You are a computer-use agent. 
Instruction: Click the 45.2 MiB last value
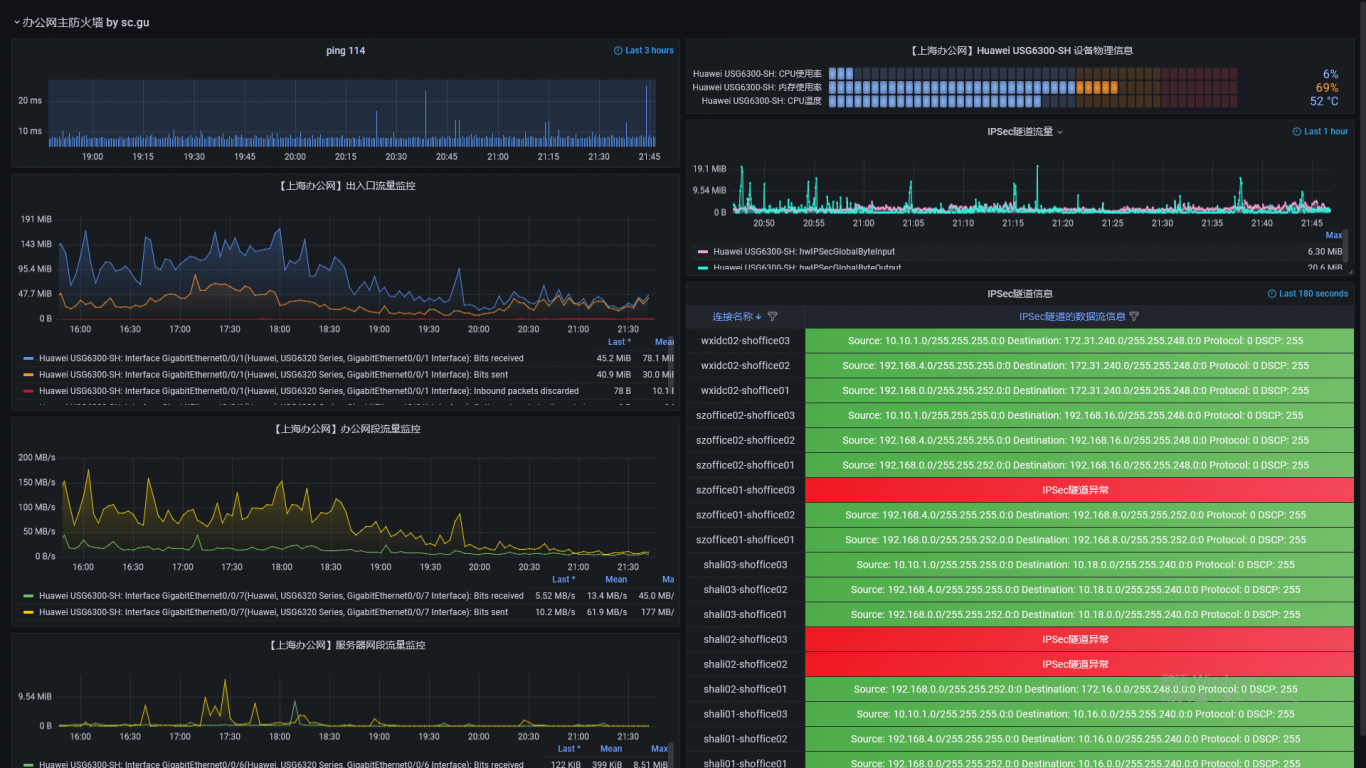pos(613,358)
